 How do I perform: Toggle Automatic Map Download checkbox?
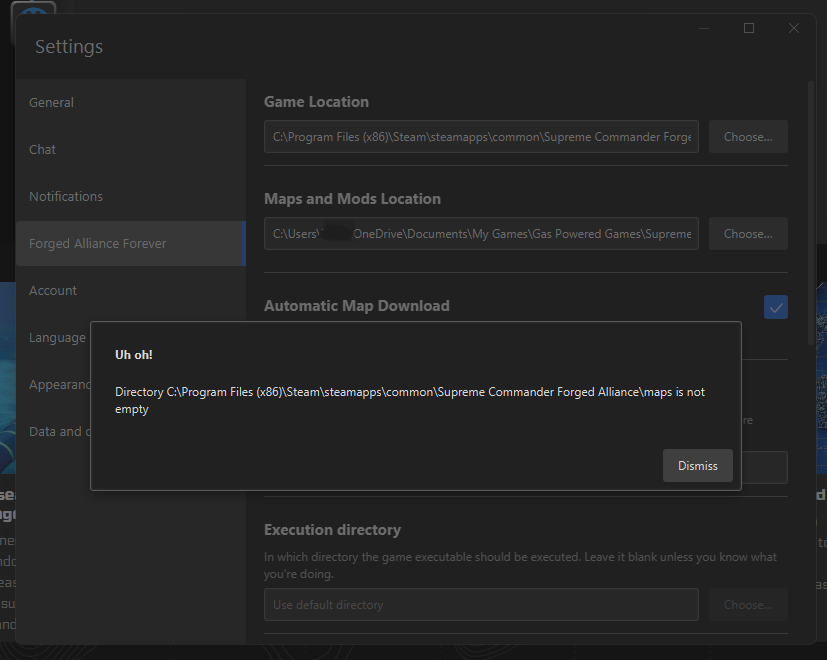tap(776, 307)
